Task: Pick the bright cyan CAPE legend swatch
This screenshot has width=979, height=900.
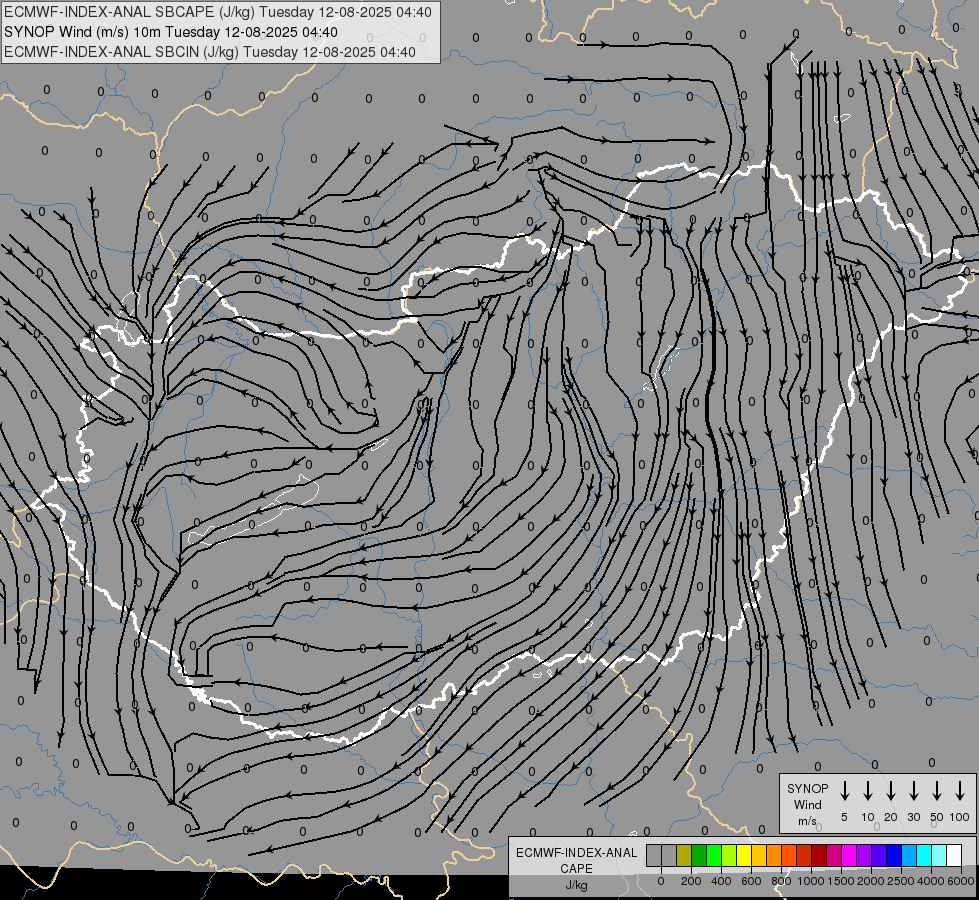Action: (923, 855)
